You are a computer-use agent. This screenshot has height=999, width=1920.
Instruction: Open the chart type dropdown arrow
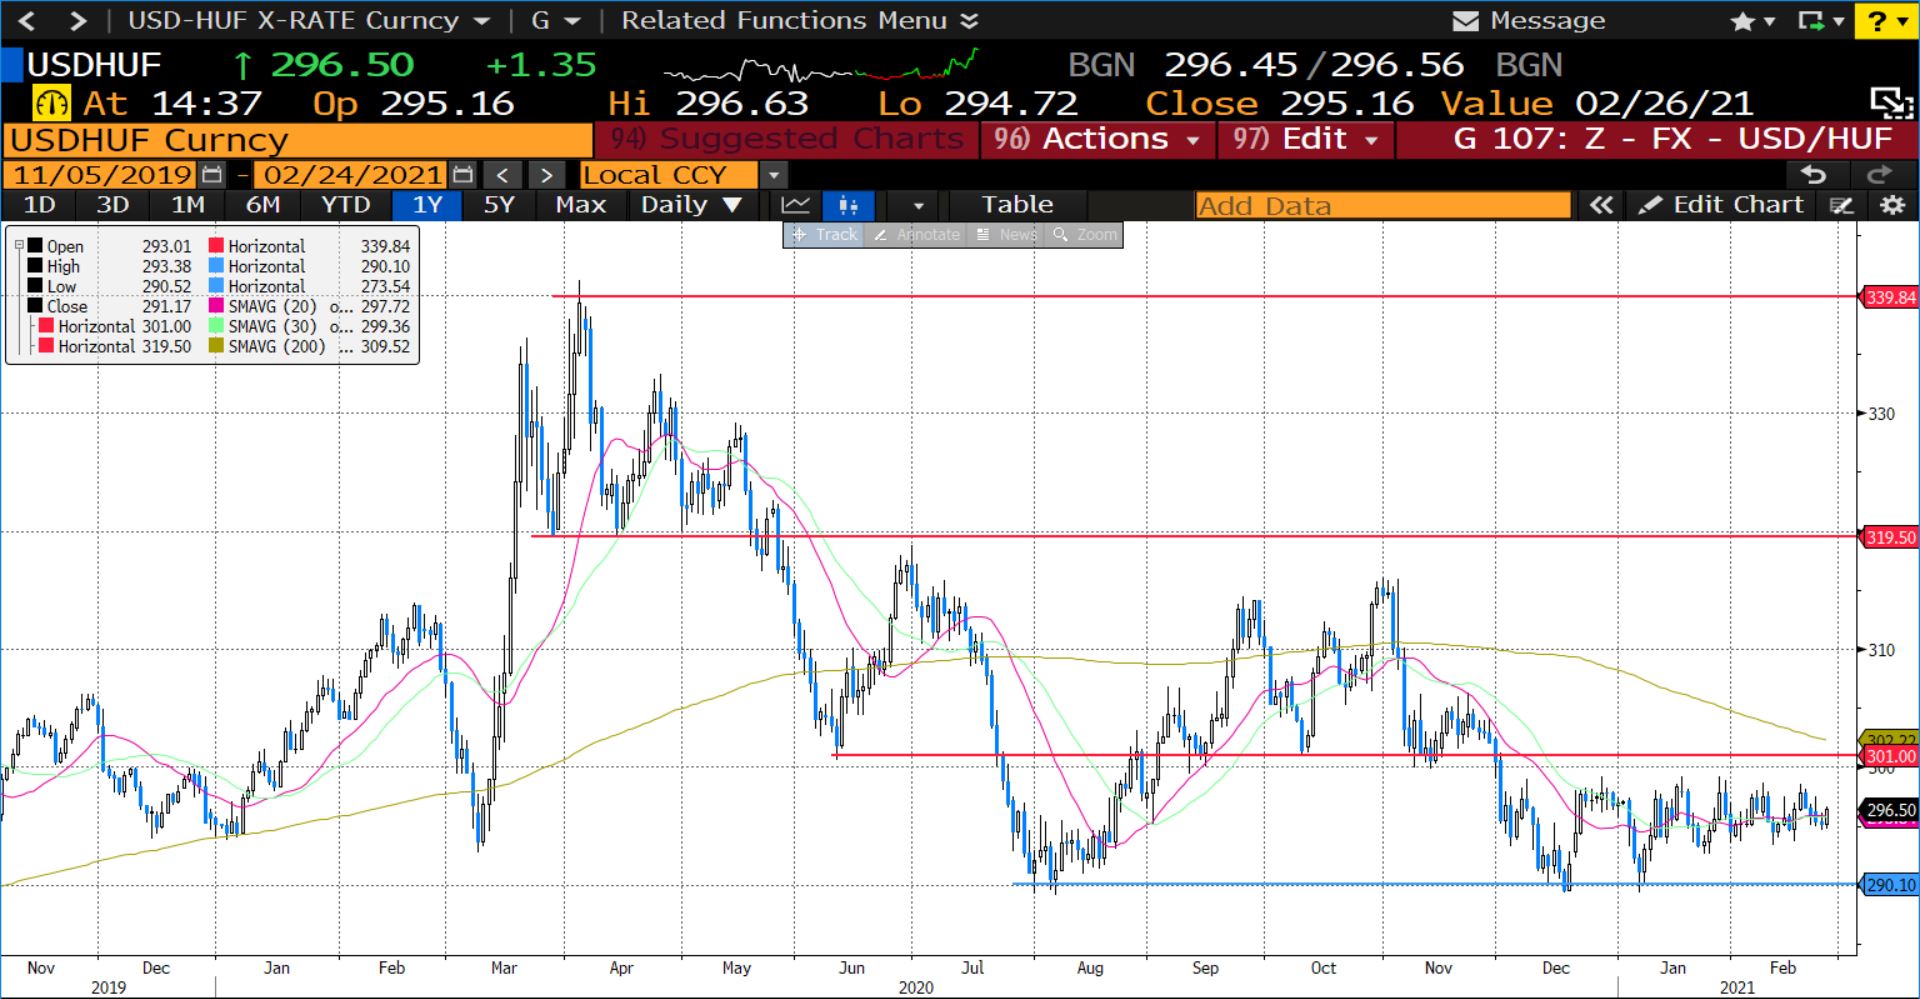click(x=918, y=206)
